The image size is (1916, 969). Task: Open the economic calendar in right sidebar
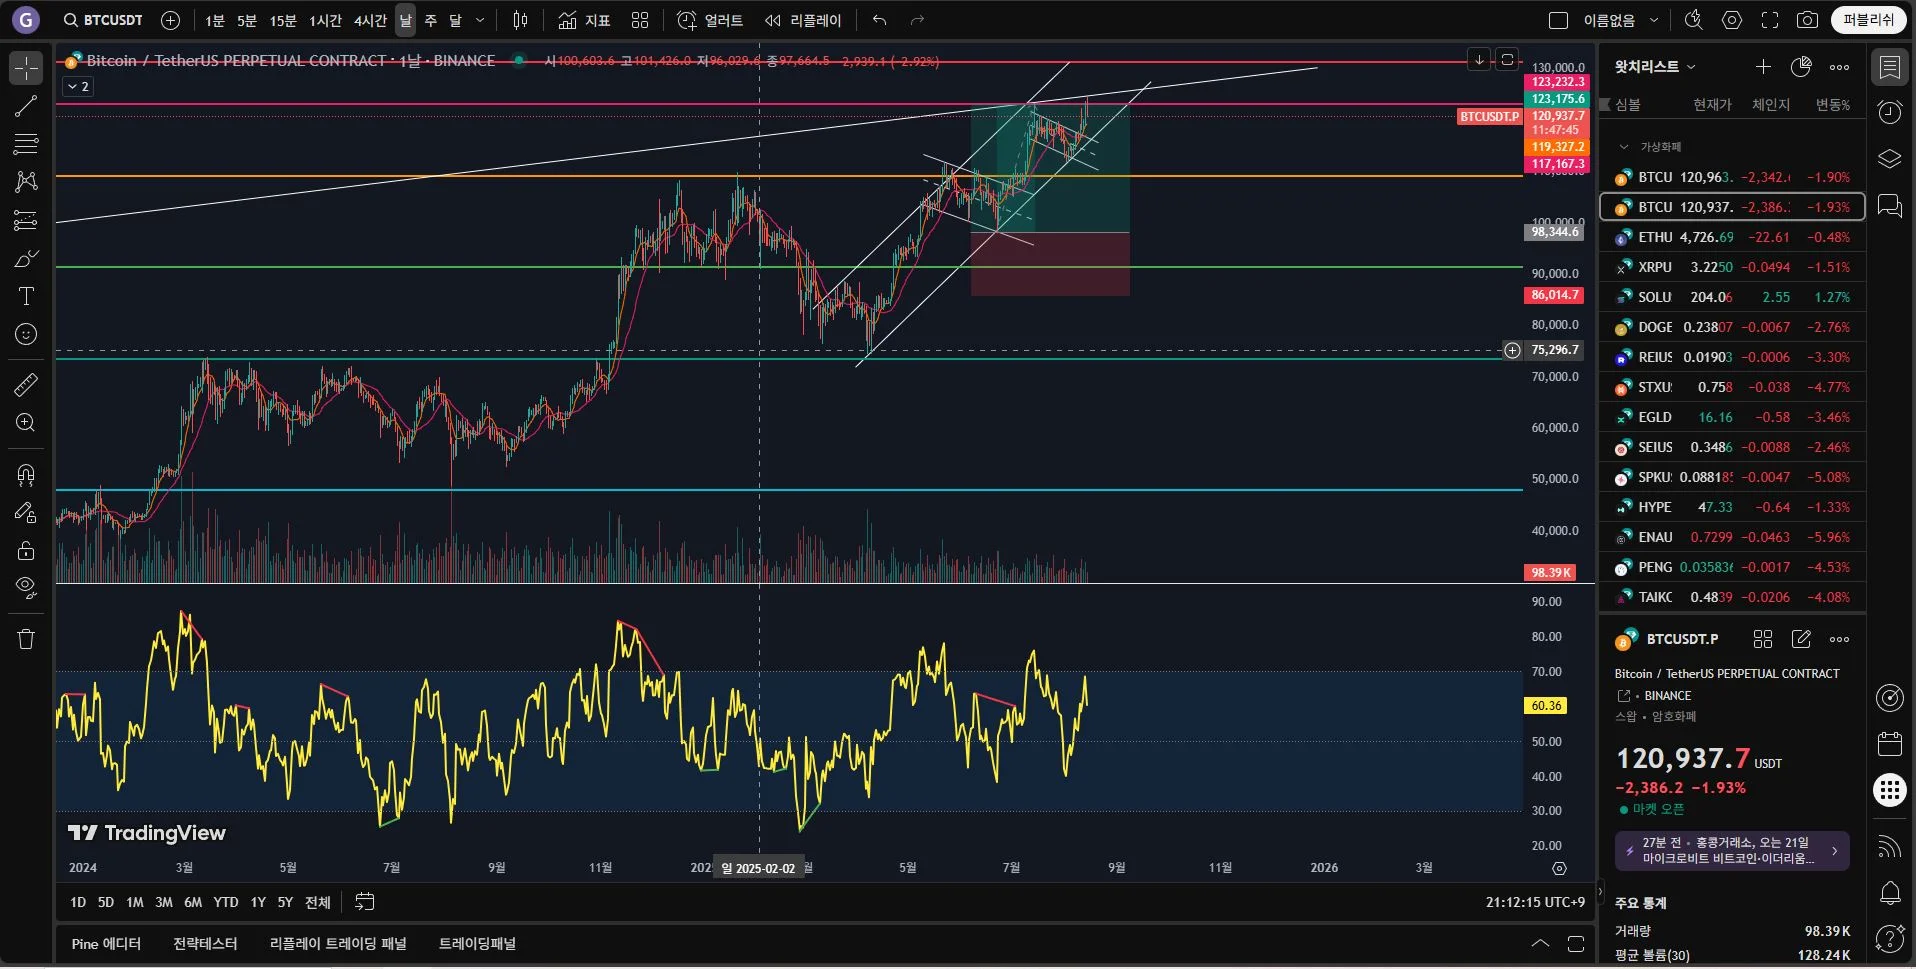1890,744
